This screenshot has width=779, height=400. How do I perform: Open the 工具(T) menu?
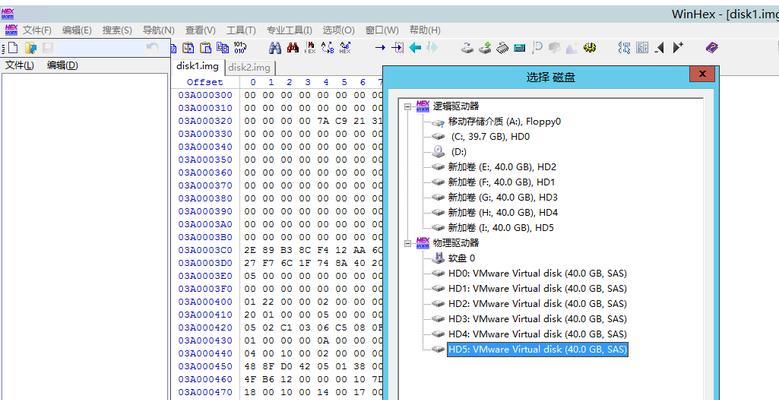point(241,30)
